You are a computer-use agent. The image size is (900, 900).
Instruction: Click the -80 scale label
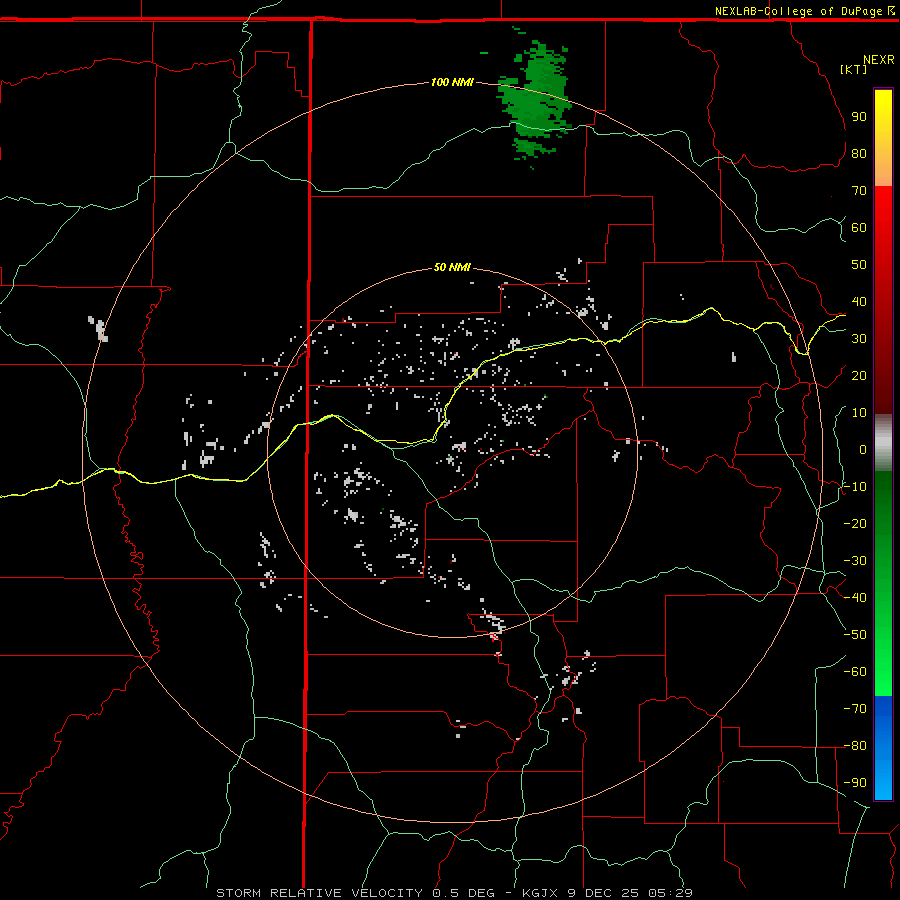tap(855, 746)
